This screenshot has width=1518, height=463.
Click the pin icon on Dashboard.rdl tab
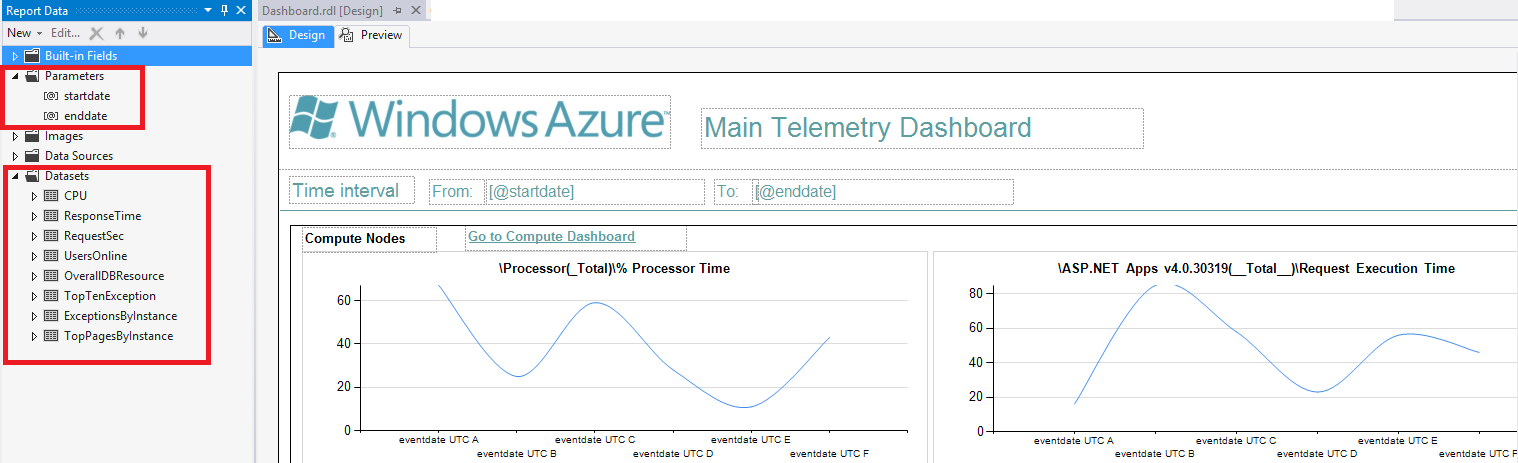pos(398,10)
